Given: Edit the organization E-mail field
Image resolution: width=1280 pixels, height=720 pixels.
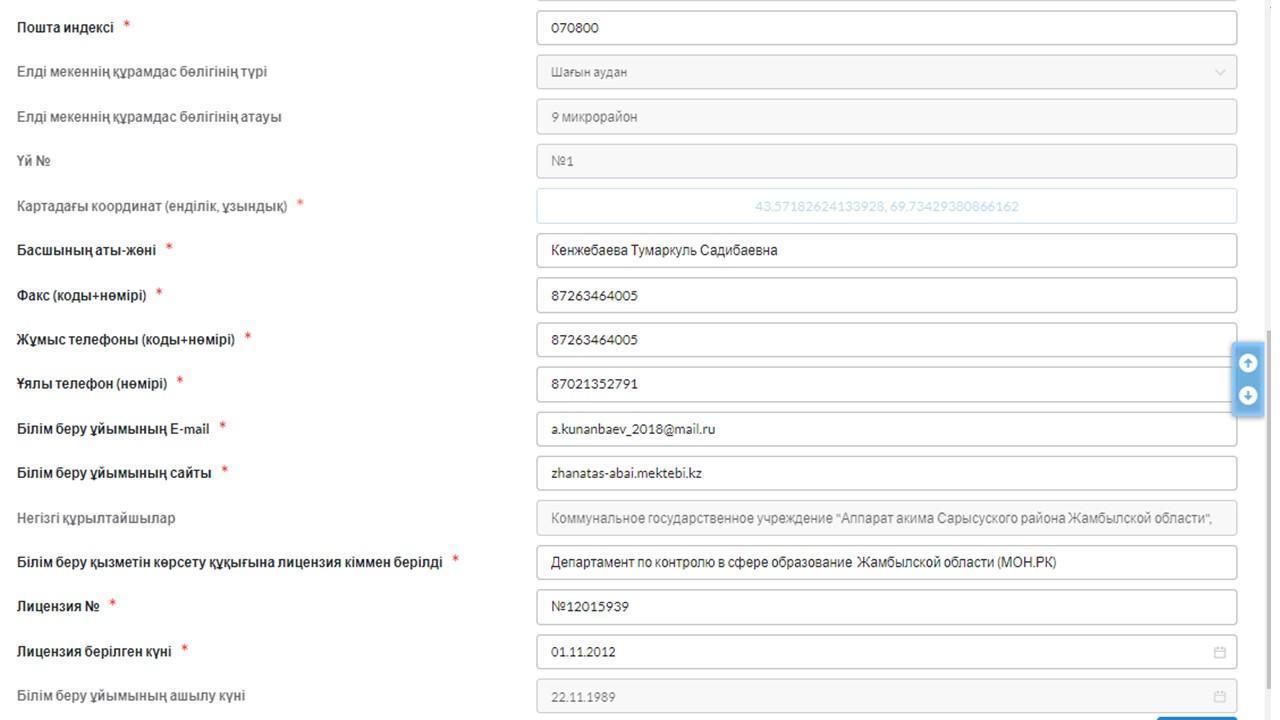Looking at the screenshot, I should click(x=886, y=429).
